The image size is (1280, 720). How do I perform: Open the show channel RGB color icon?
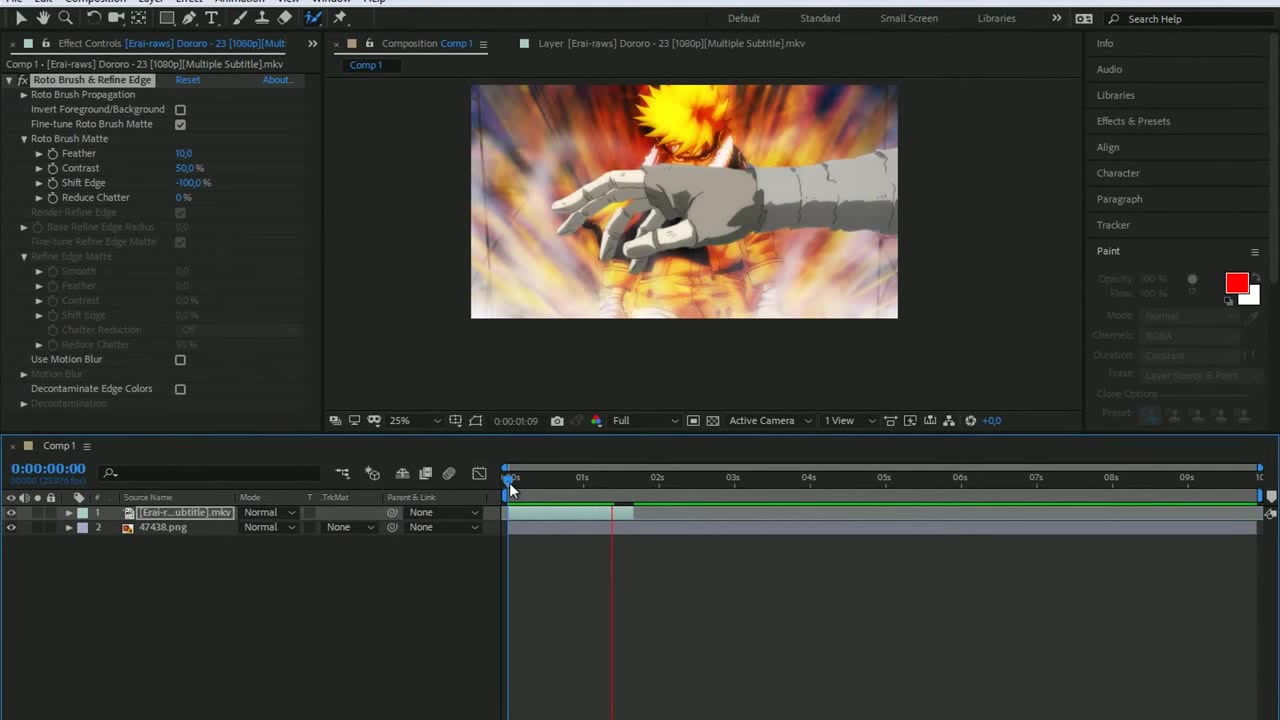coord(596,421)
